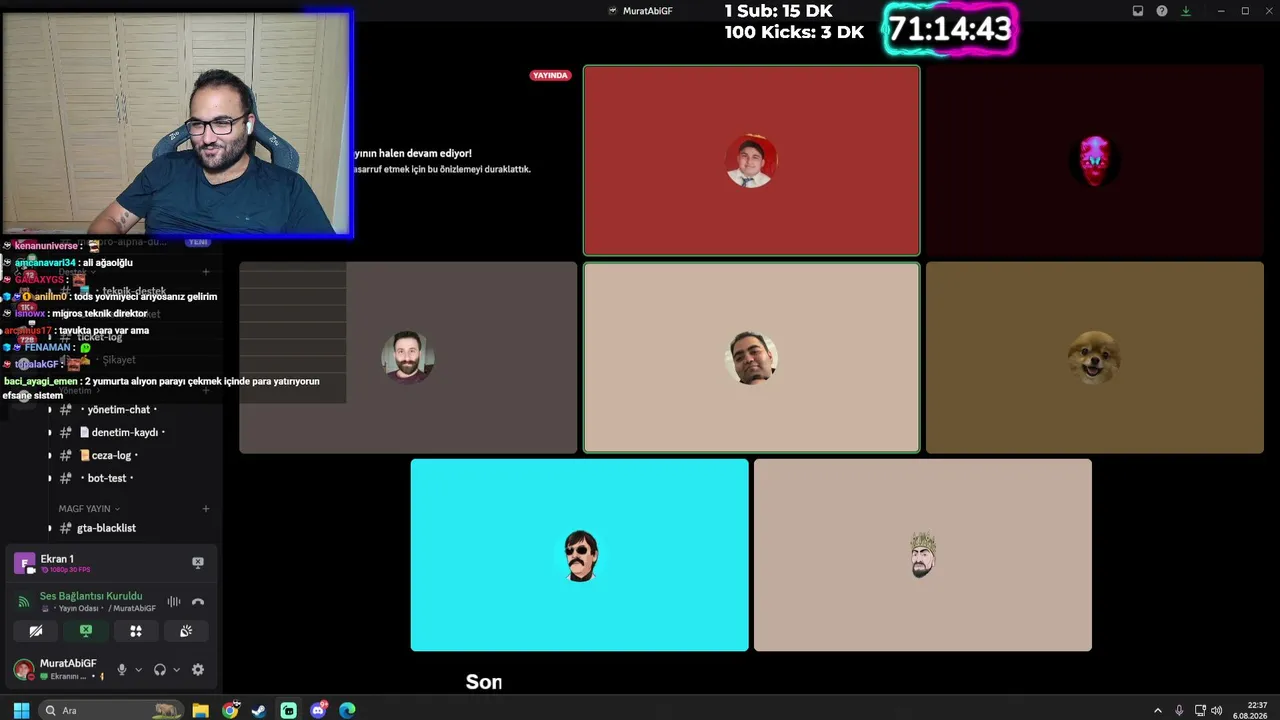Add channel to Yönetim category
This screenshot has height=720, width=1280.
(x=206, y=391)
